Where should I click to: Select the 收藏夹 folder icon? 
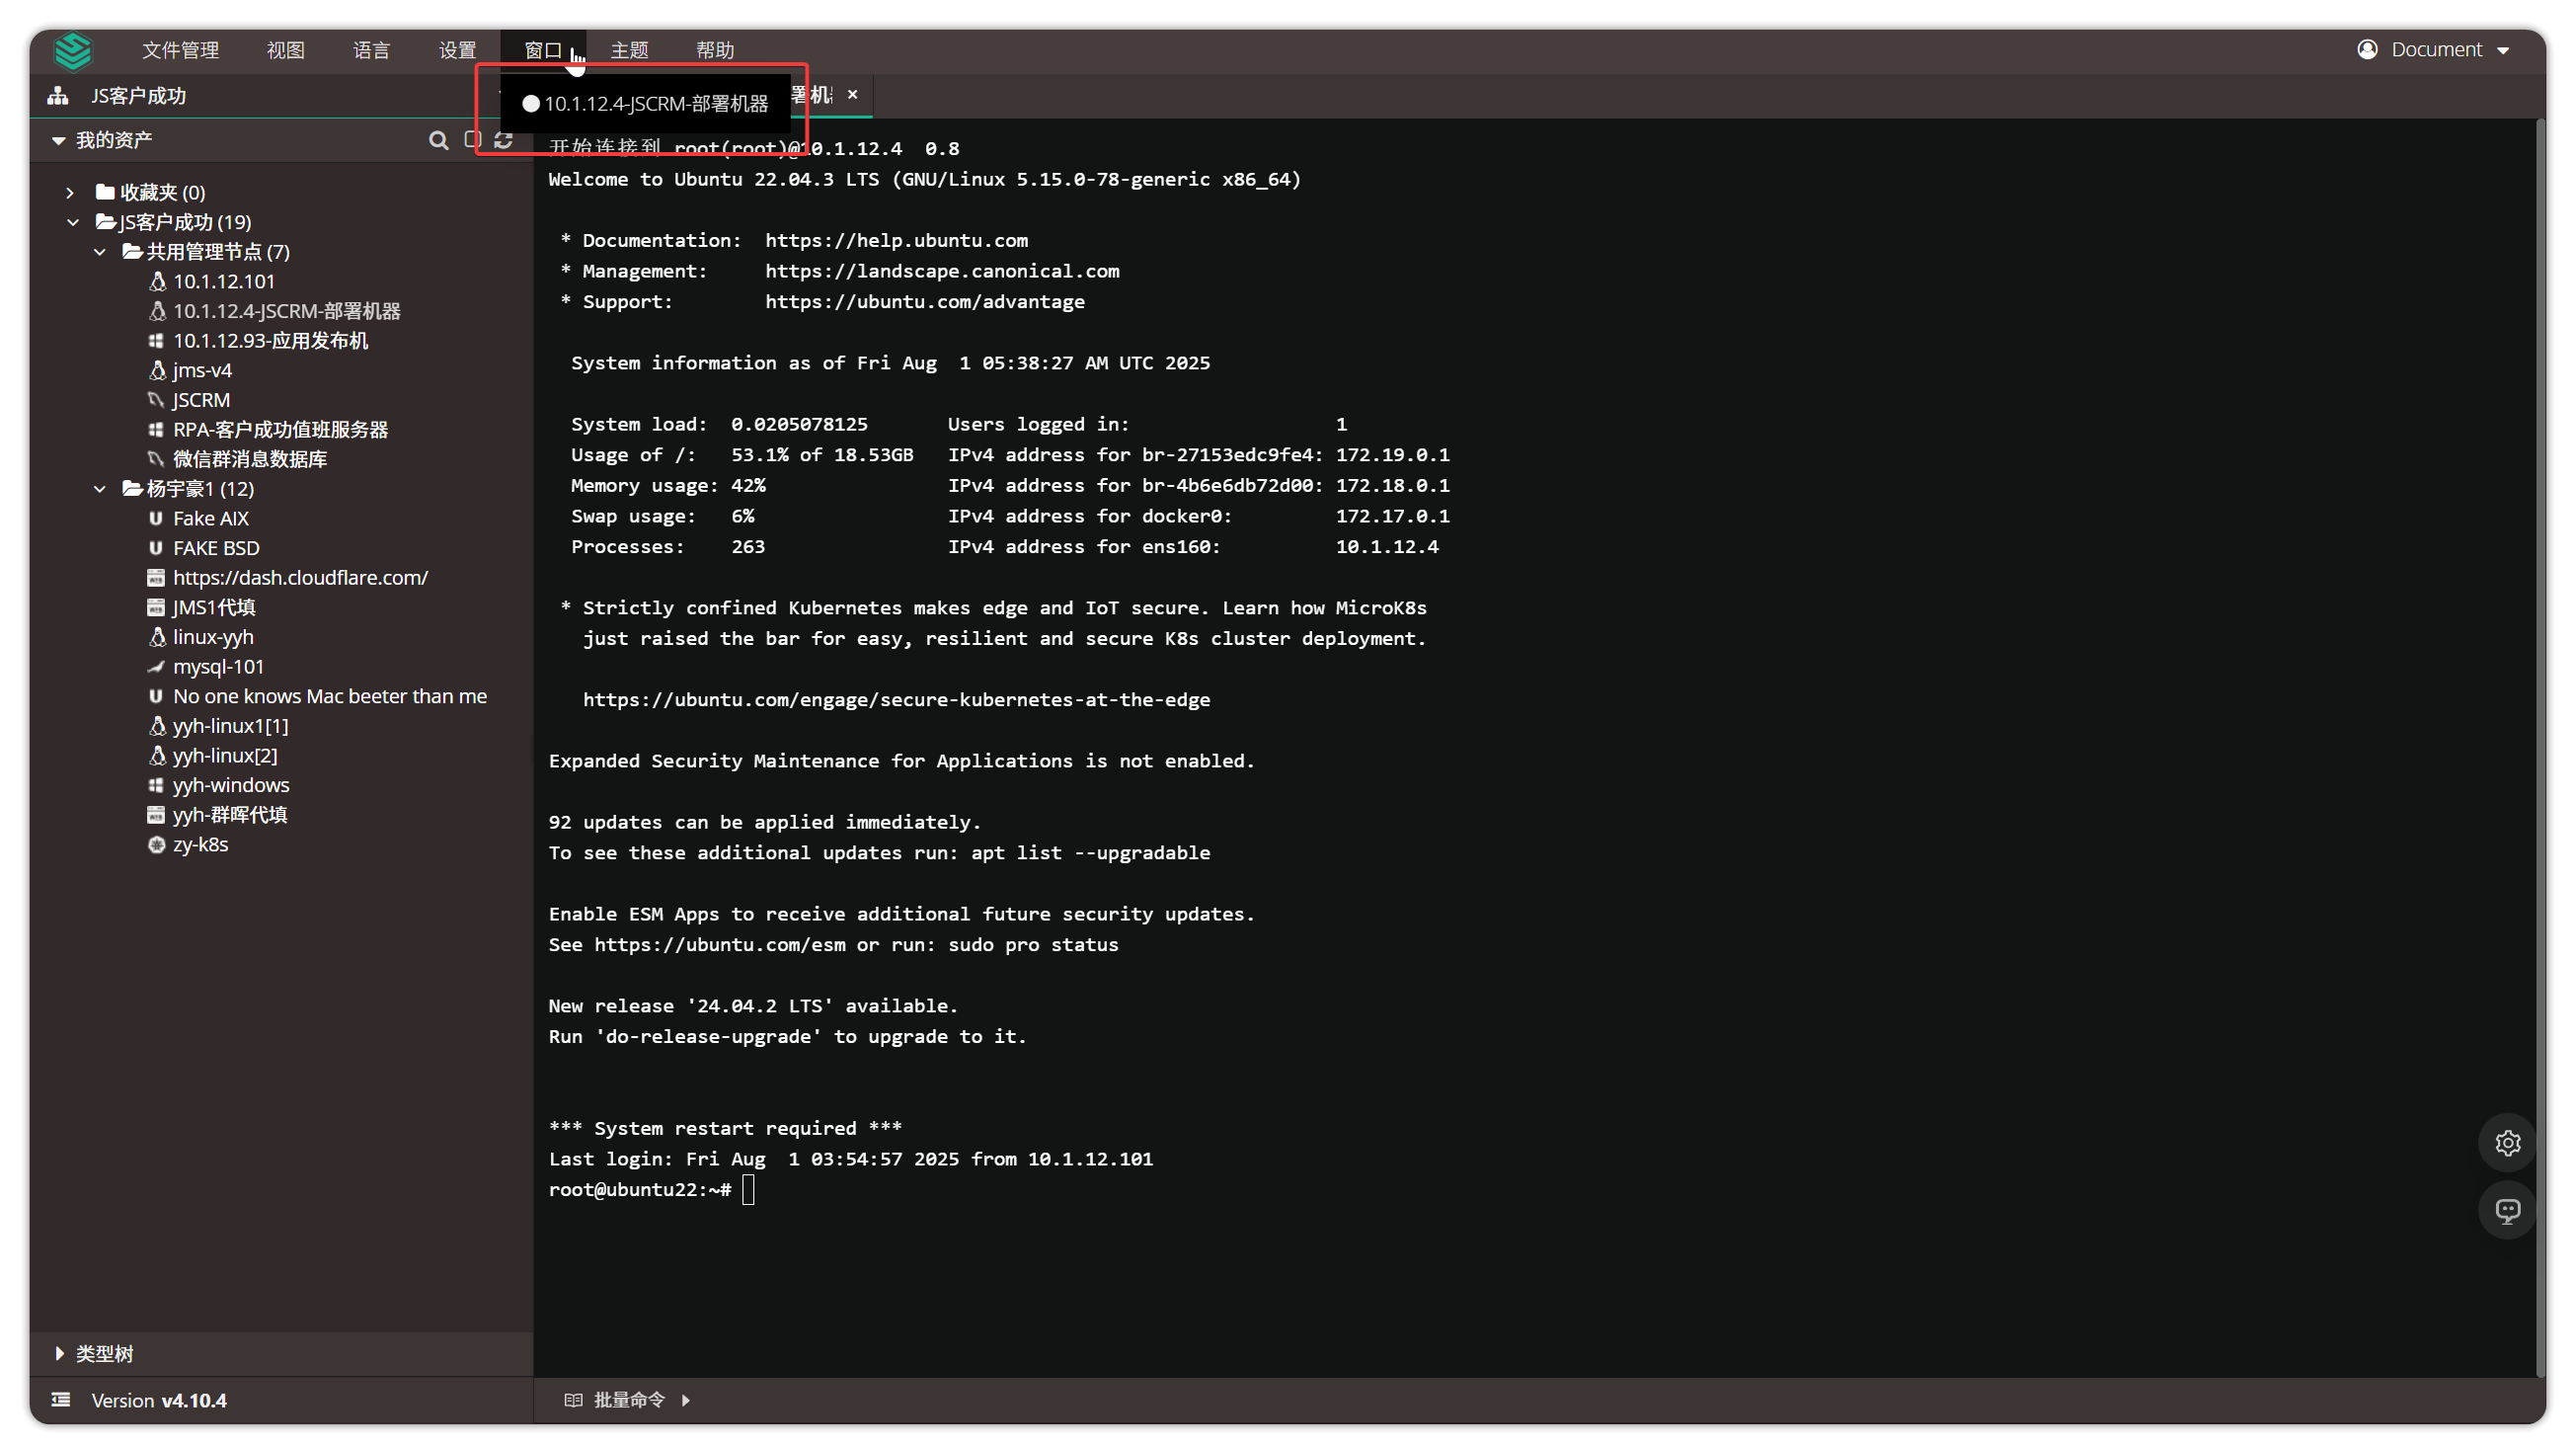[105, 192]
